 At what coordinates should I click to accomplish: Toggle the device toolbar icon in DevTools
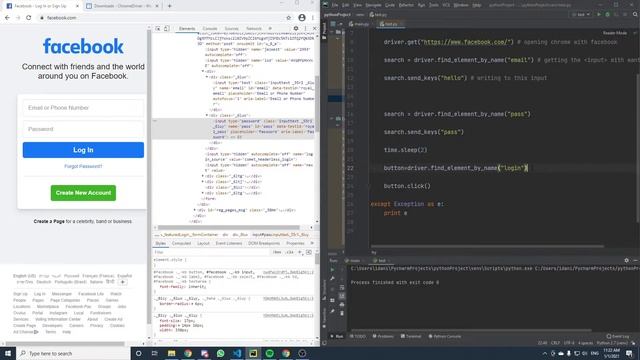167,29
